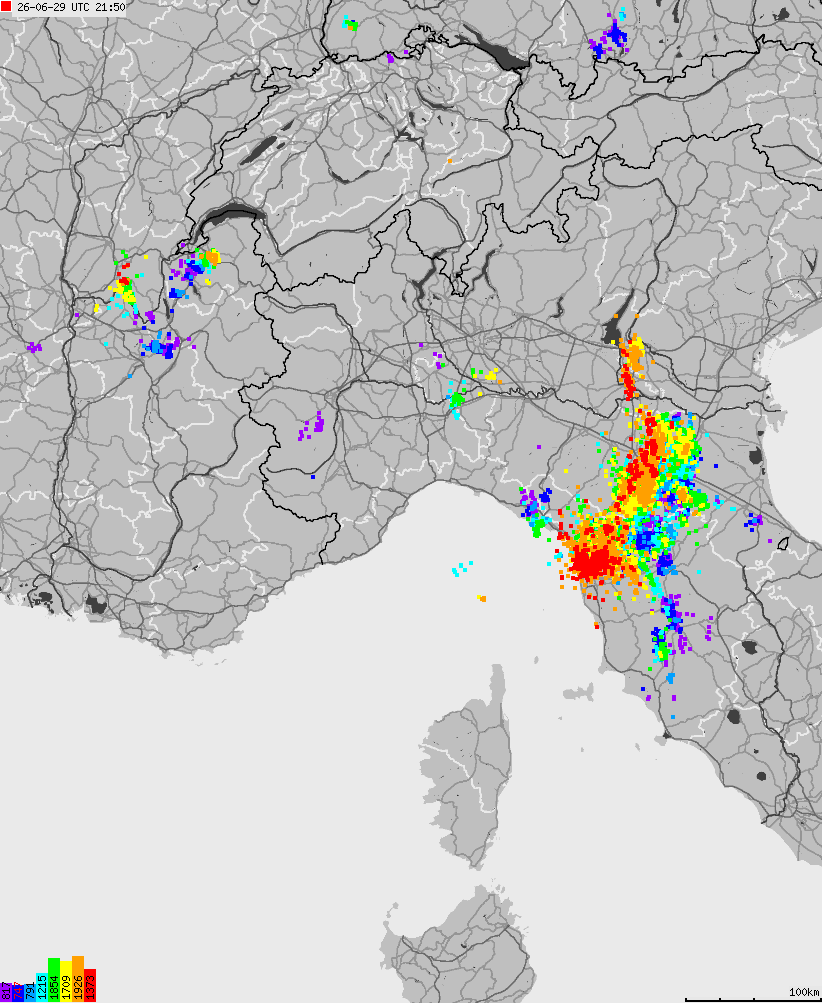Select the yellow legend bar labeled 1709
The width and height of the screenshot is (822, 1003).
click(66, 981)
